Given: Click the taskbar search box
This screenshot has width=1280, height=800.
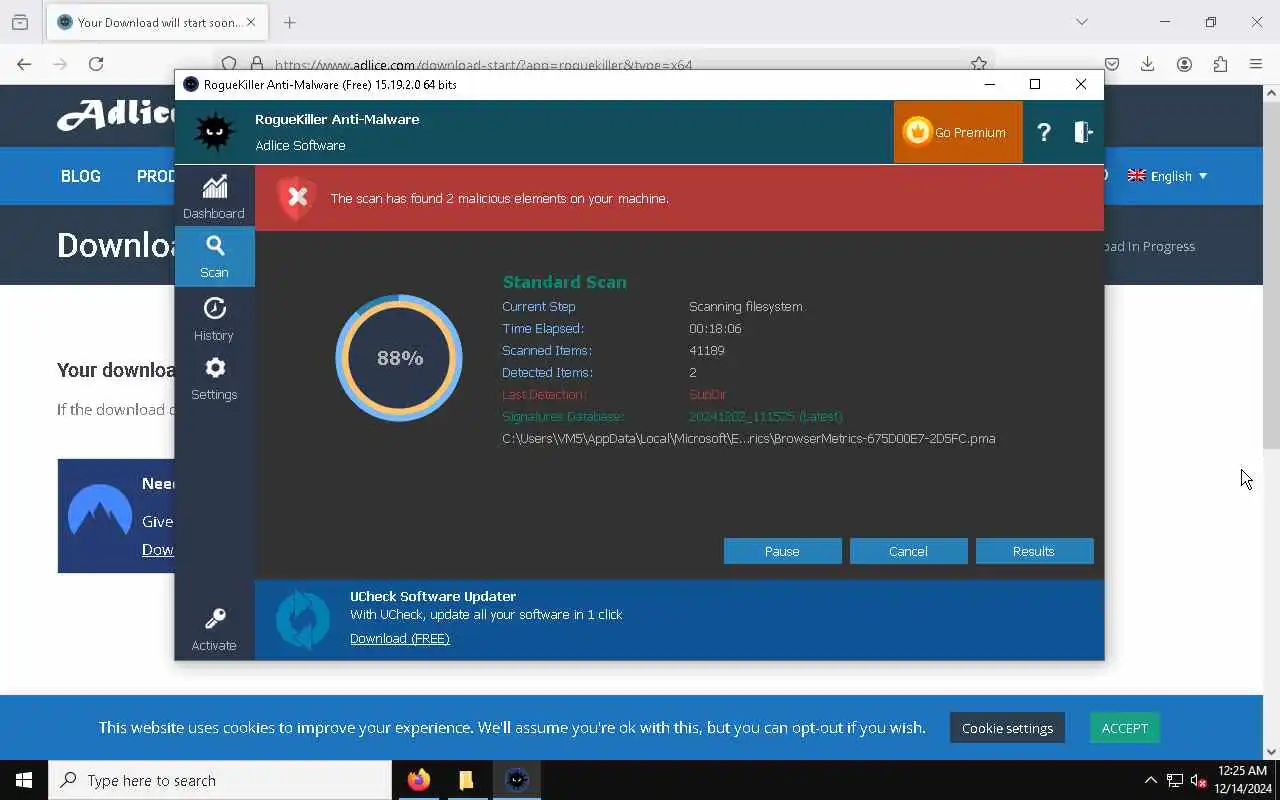Looking at the screenshot, I should click(x=220, y=780).
